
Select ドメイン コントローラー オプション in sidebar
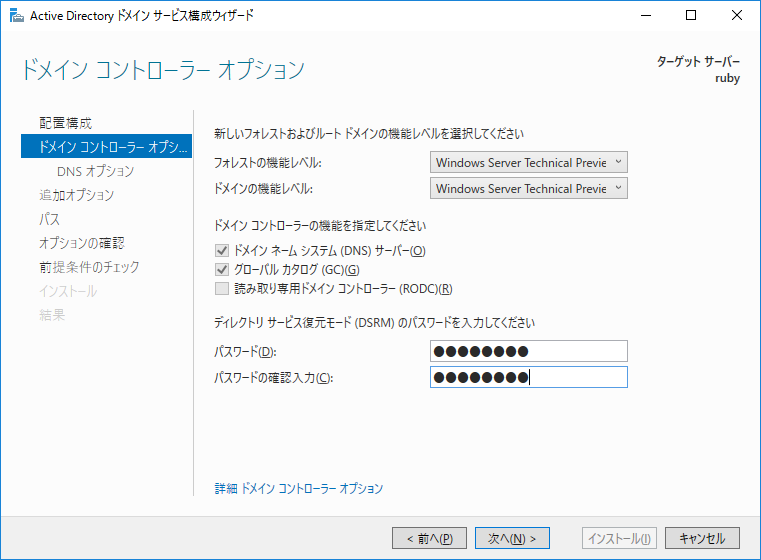[106, 147]
